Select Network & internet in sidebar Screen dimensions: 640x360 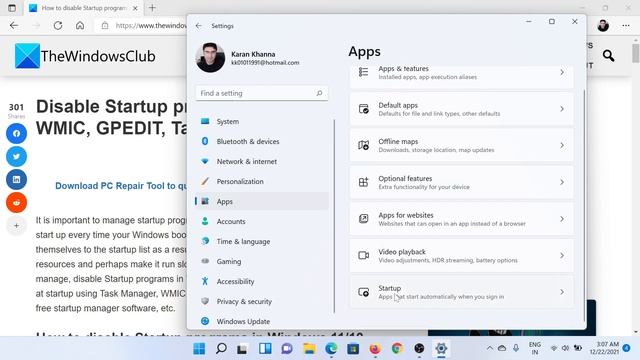click(x=261, y=161)
